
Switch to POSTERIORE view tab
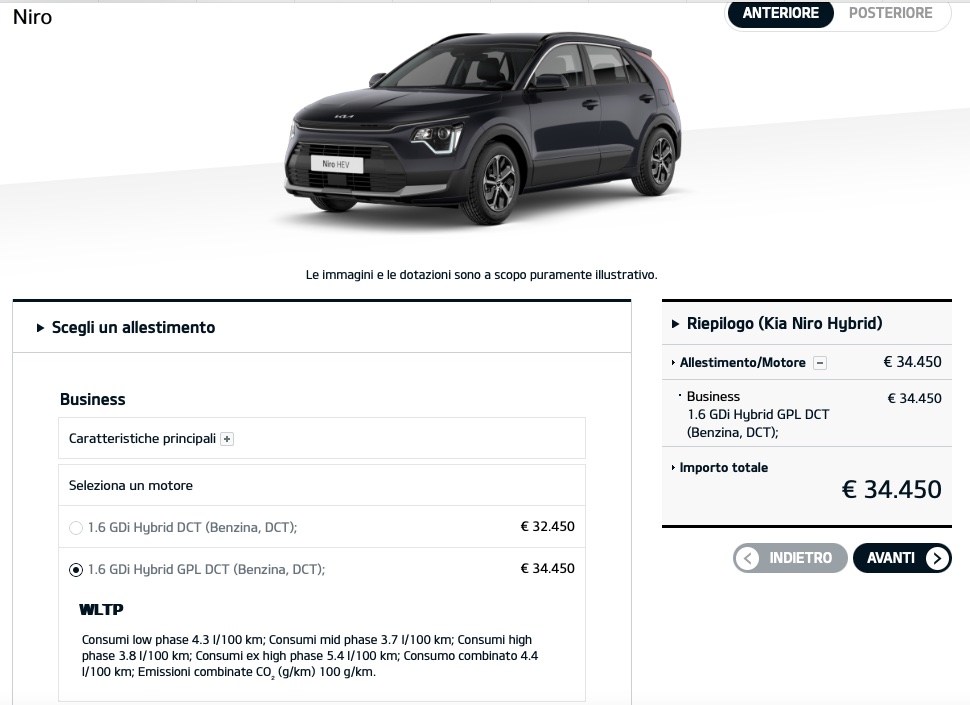coord(890,13)
